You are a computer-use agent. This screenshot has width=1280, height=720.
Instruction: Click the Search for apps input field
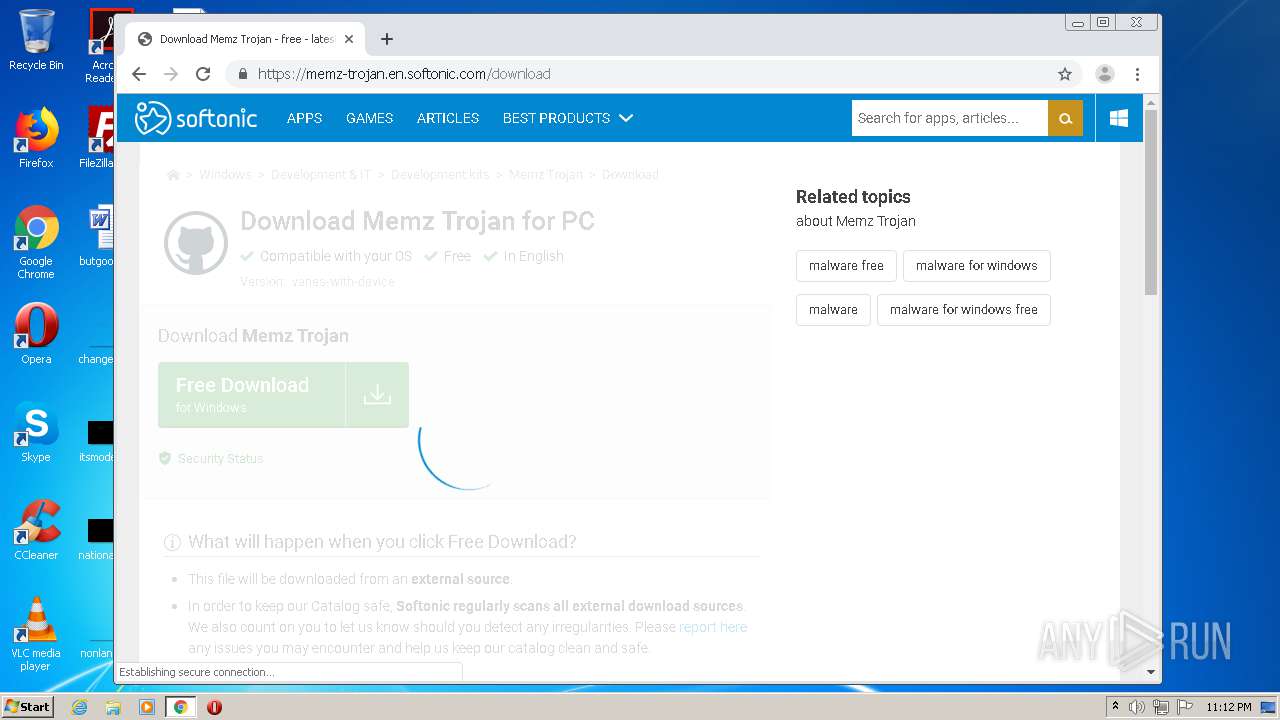pos(950,118)
